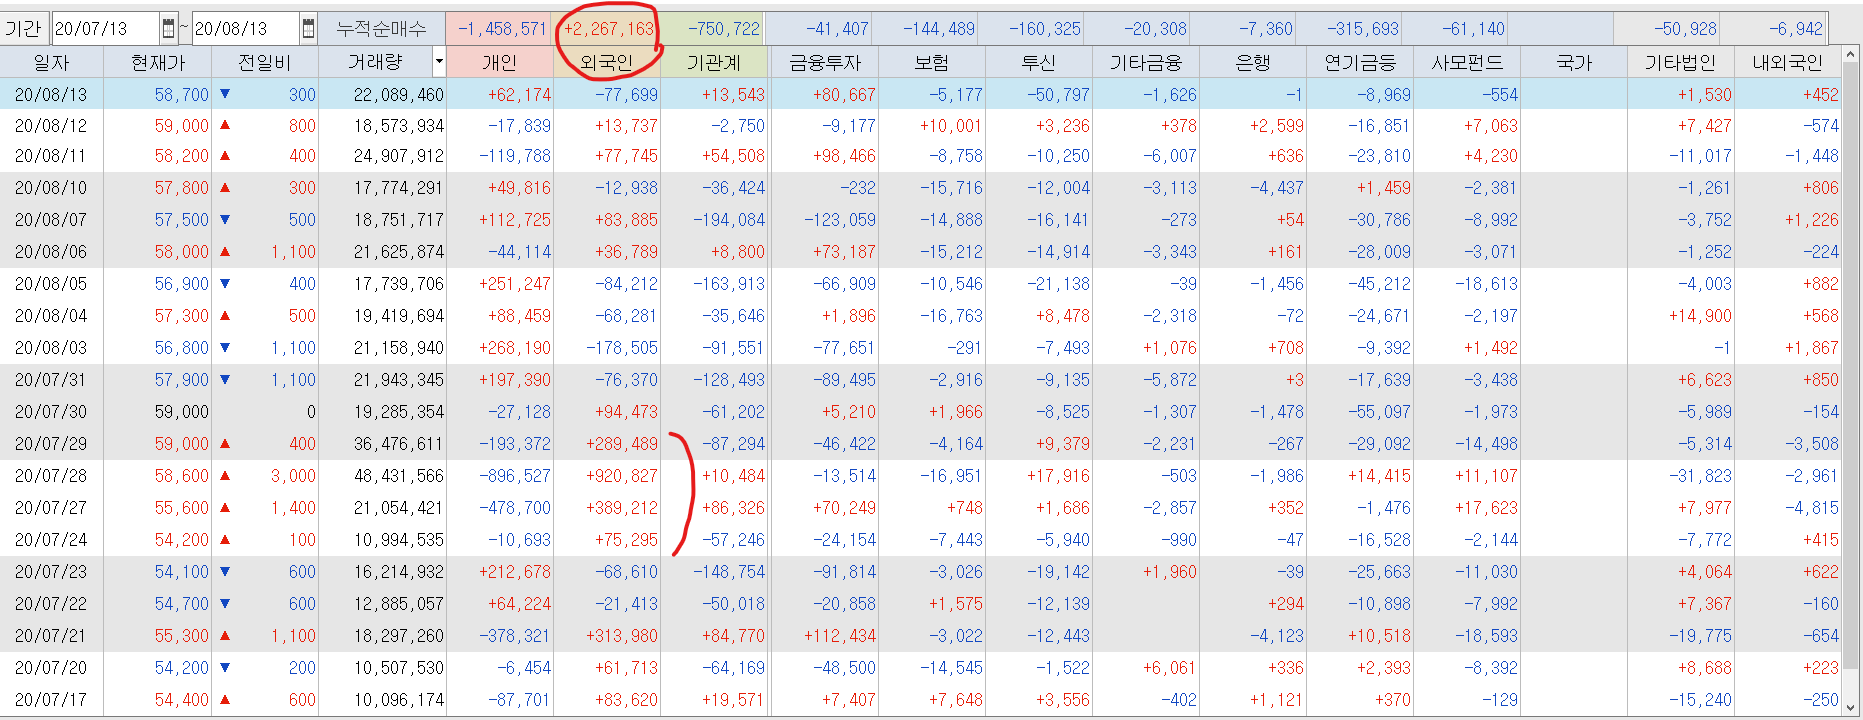Select the 20/08/13 date row

921,95
